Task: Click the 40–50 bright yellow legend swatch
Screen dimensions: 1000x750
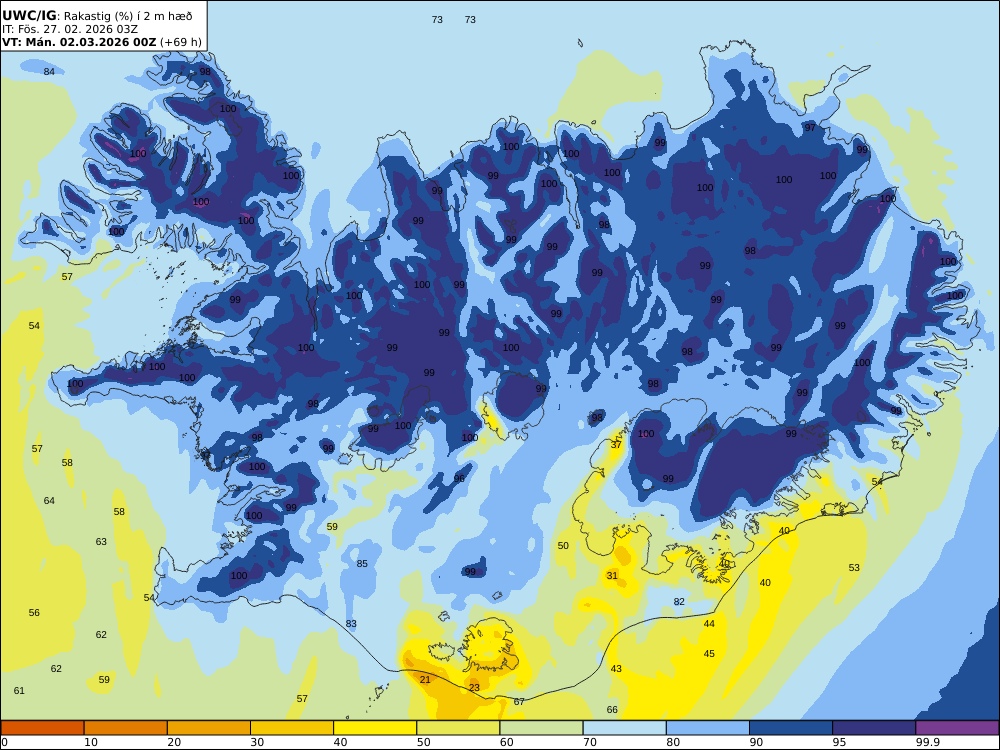Action: [375, 728]
